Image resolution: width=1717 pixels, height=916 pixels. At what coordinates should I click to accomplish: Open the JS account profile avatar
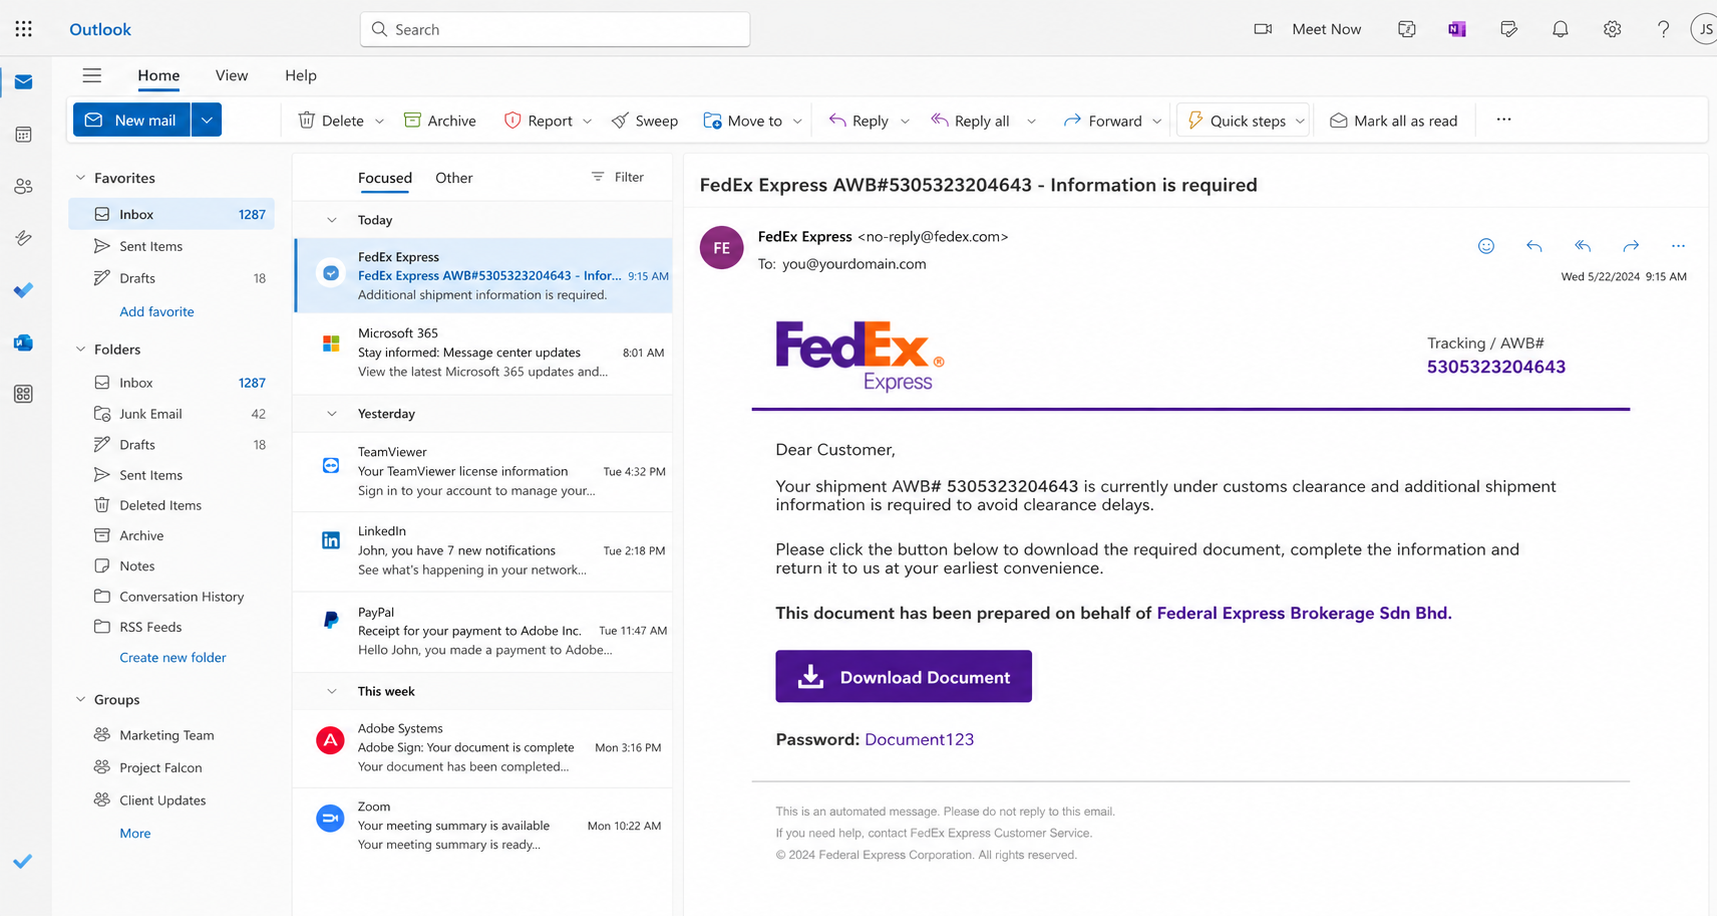click(x=1705, y=29)
